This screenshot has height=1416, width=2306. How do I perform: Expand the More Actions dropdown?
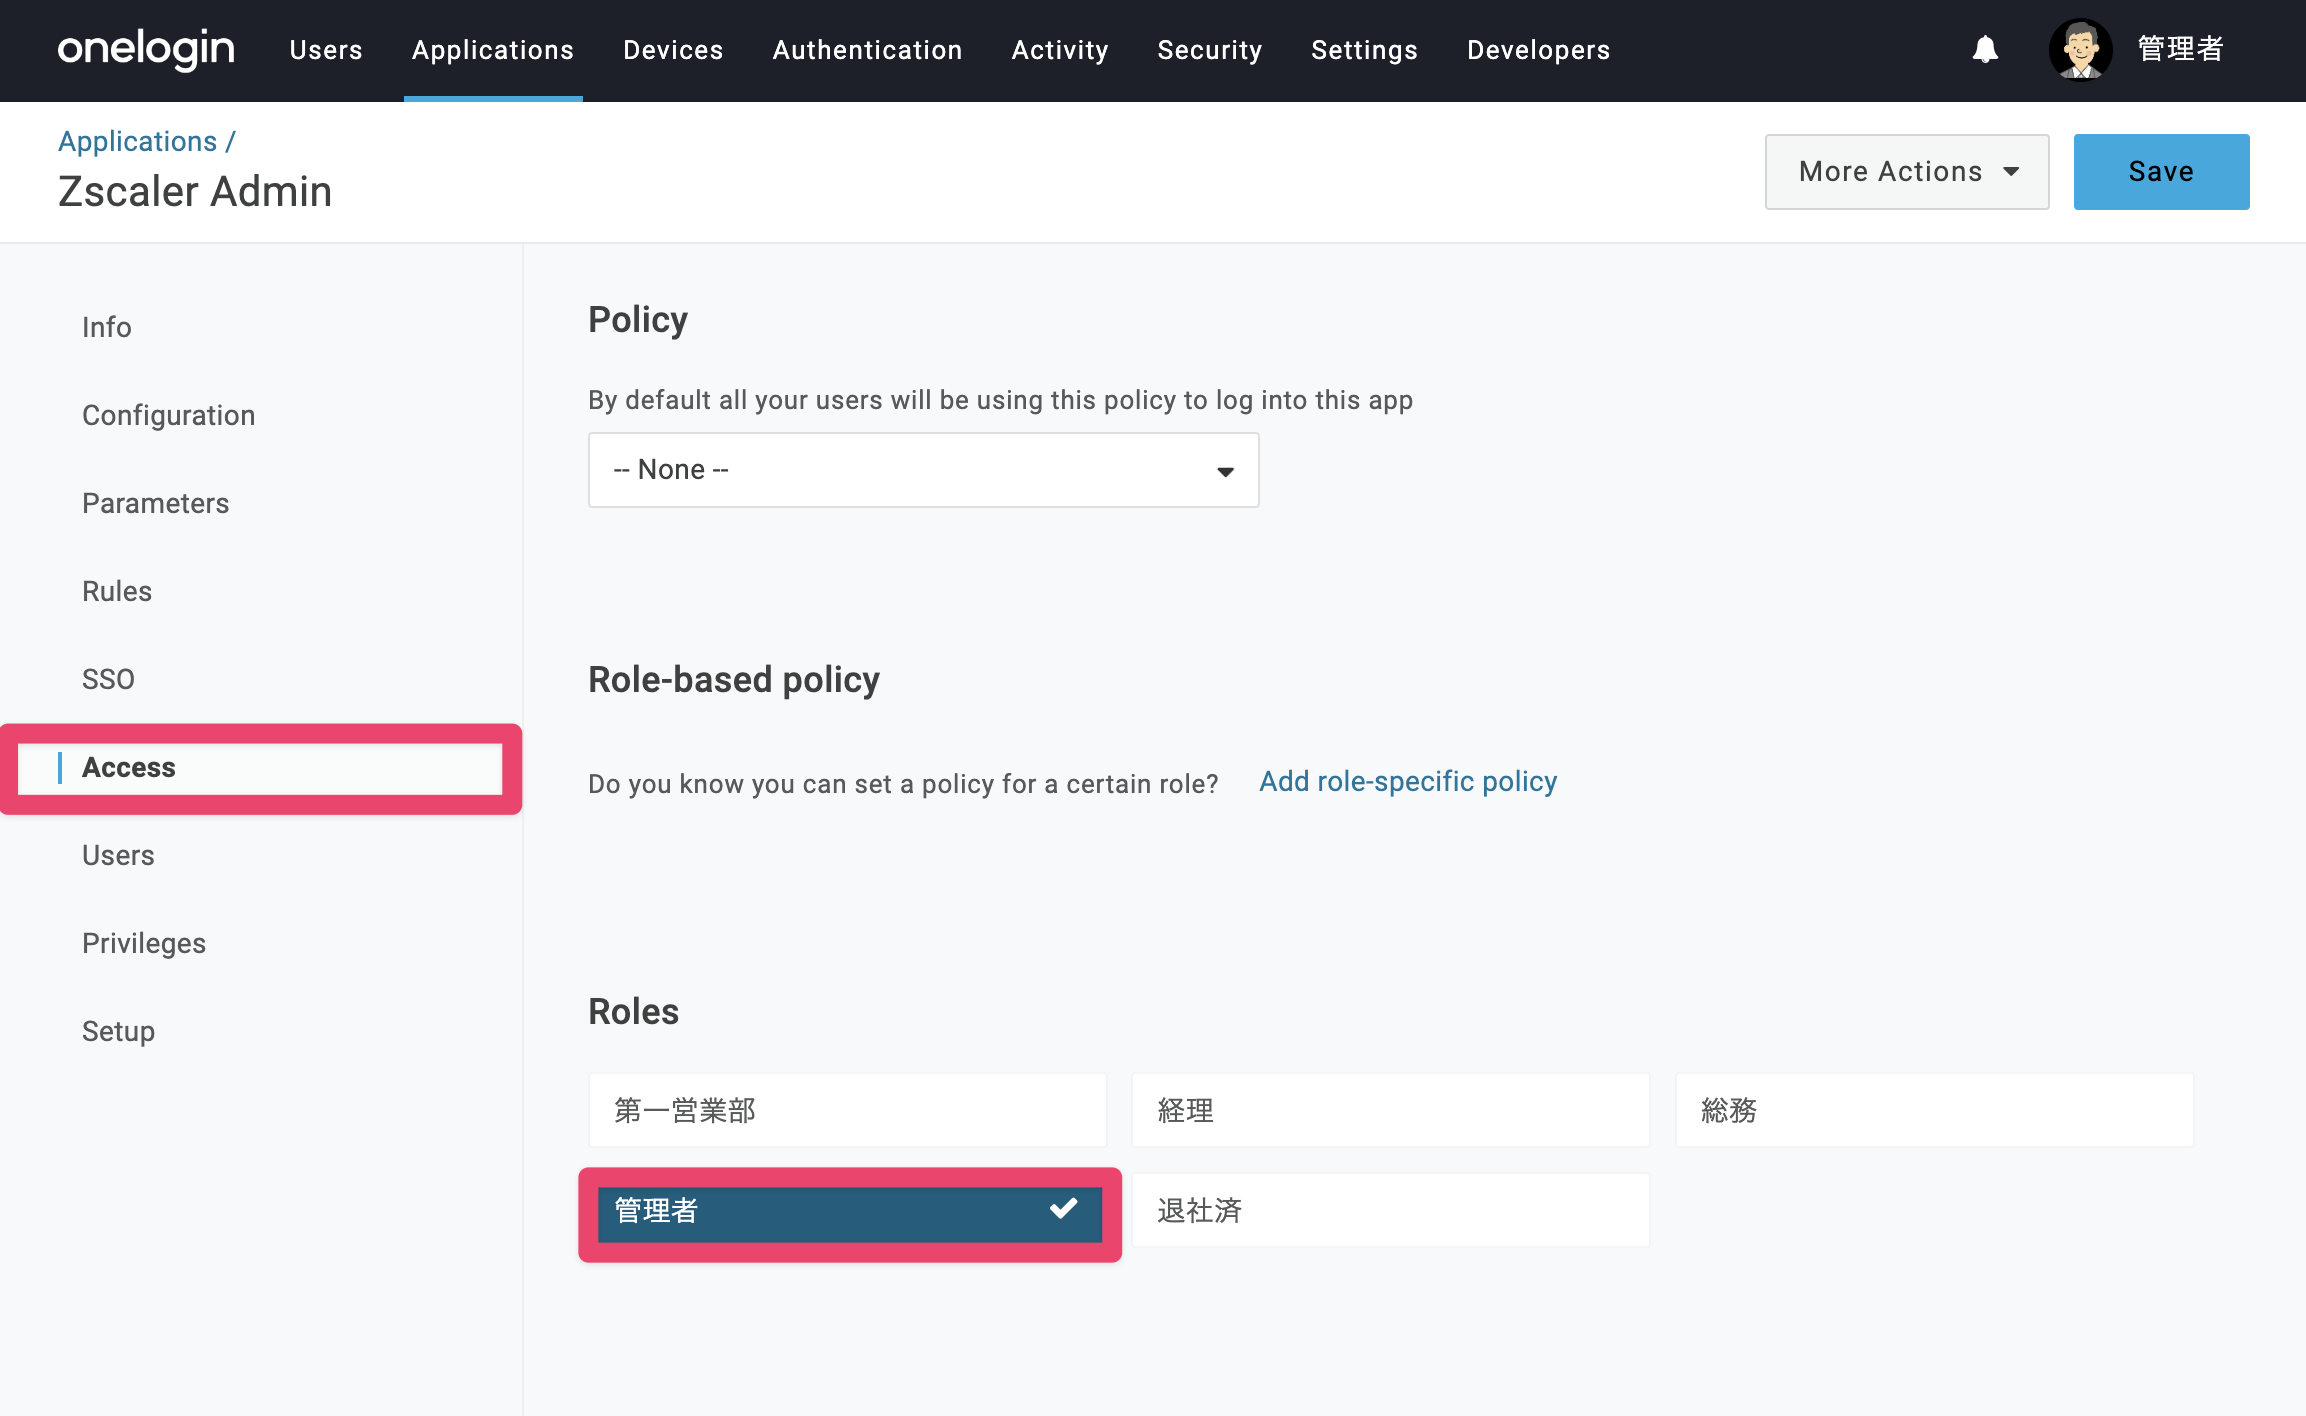tap(1907, 172)
